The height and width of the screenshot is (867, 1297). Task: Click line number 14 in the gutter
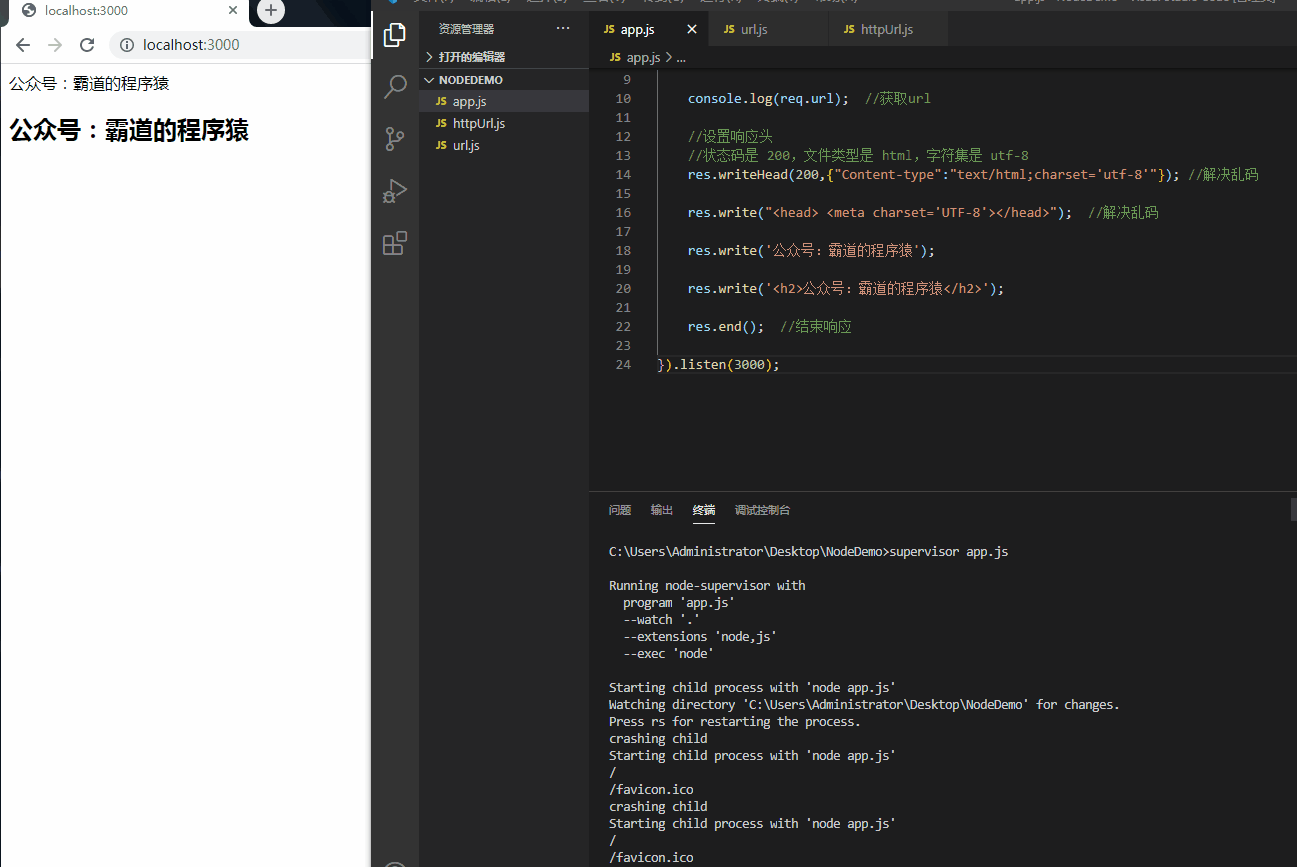623,174
